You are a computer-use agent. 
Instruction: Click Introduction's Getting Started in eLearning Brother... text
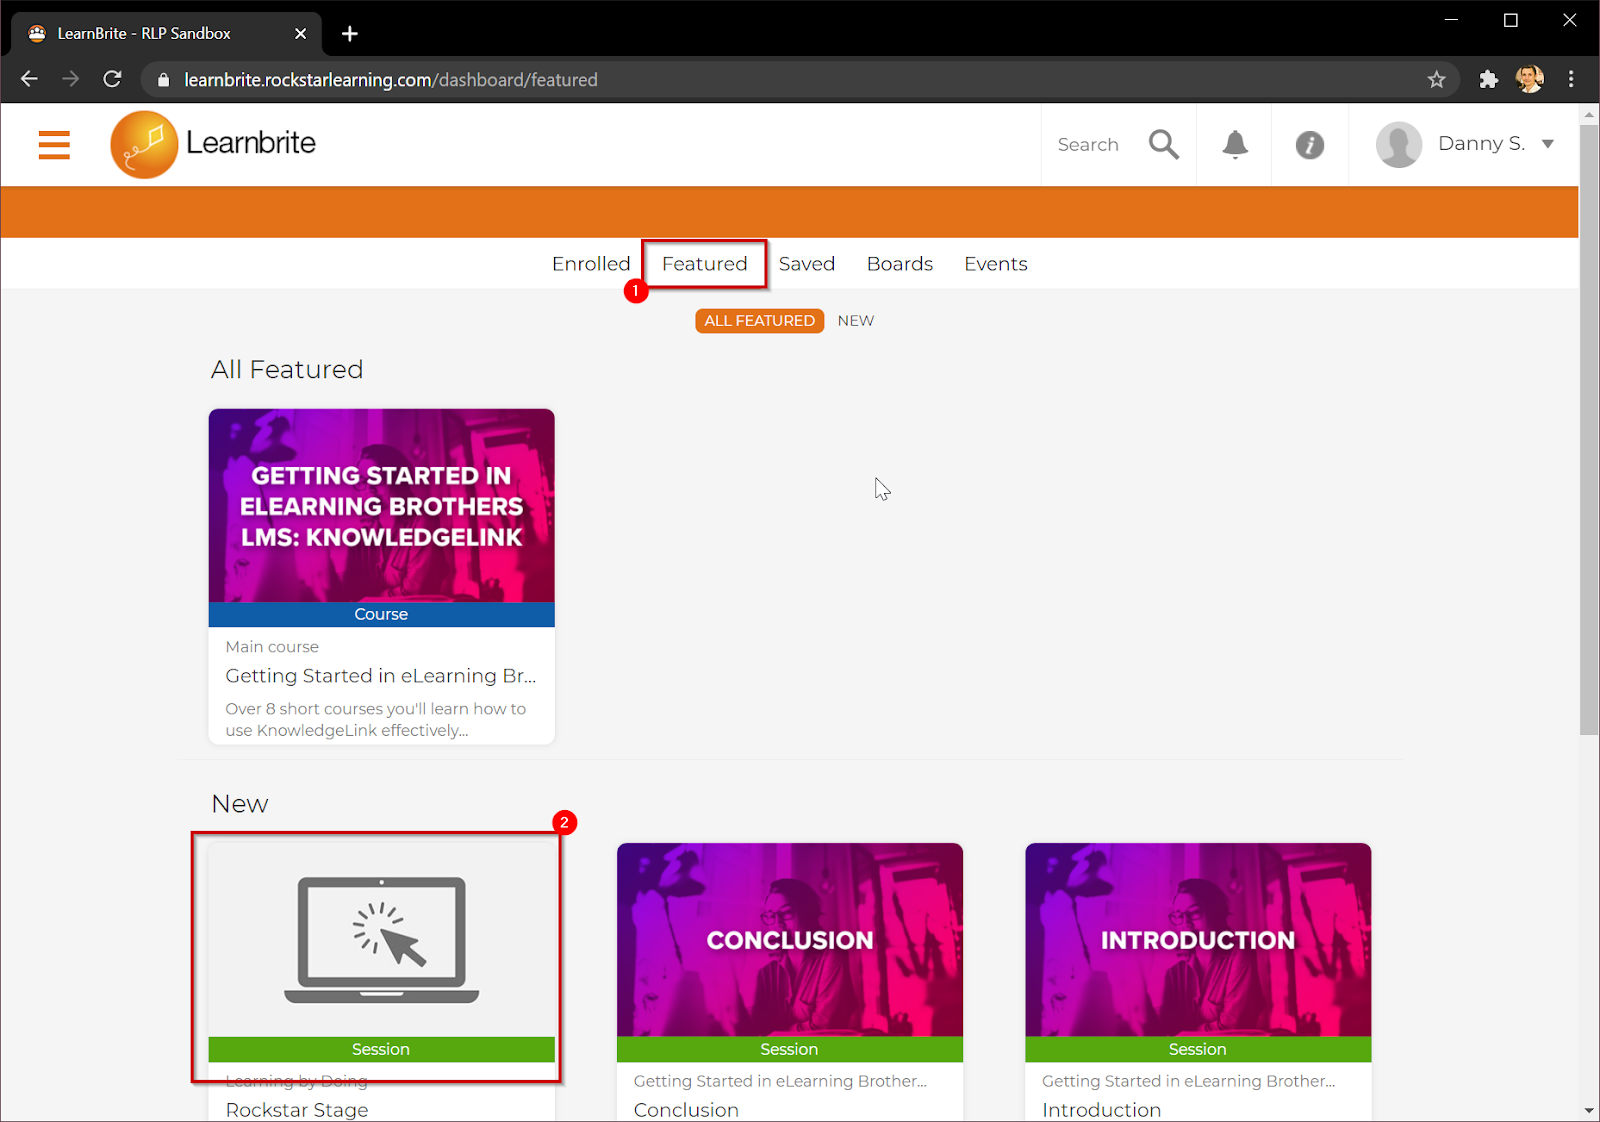tap(1188, 1081)
